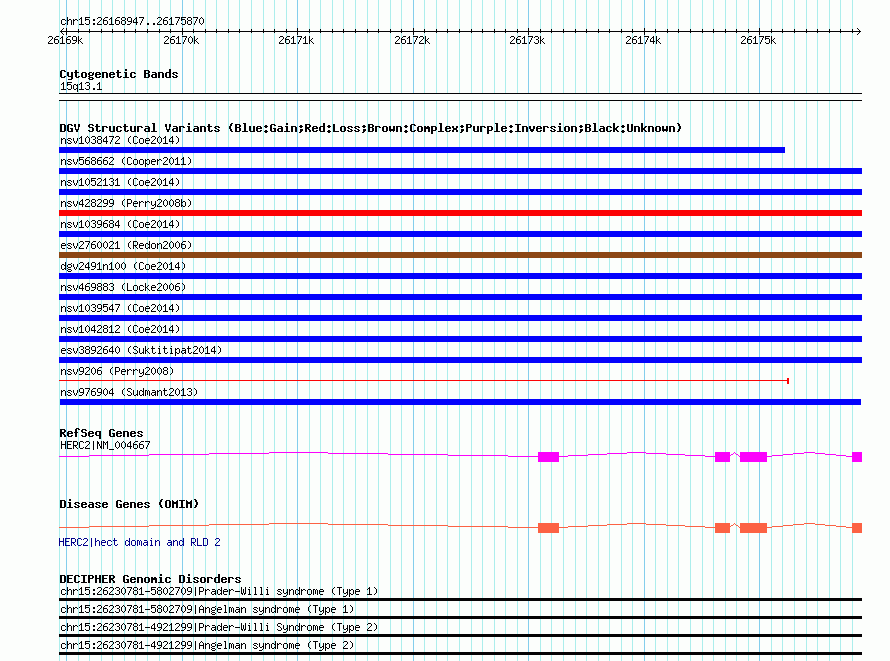Click the nsv976904 (Sudmant2013) label
890x661 pixels.
point(129,392)
